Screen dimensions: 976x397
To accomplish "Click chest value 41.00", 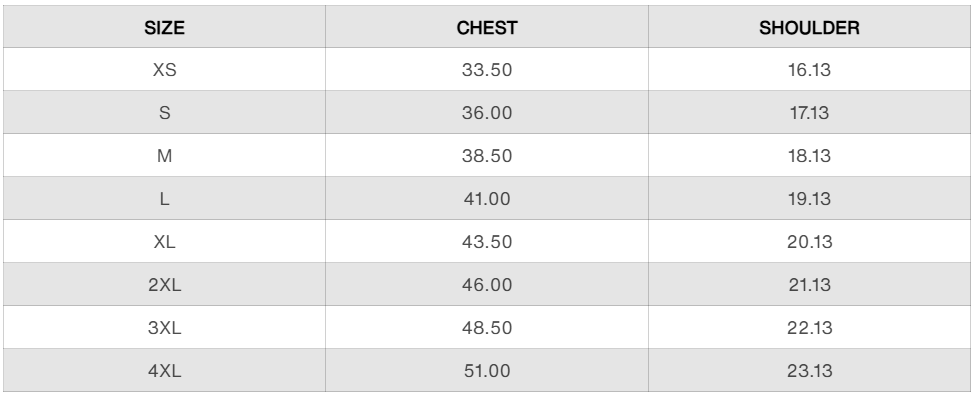I will pyautogui.click(x=487, y=198).
